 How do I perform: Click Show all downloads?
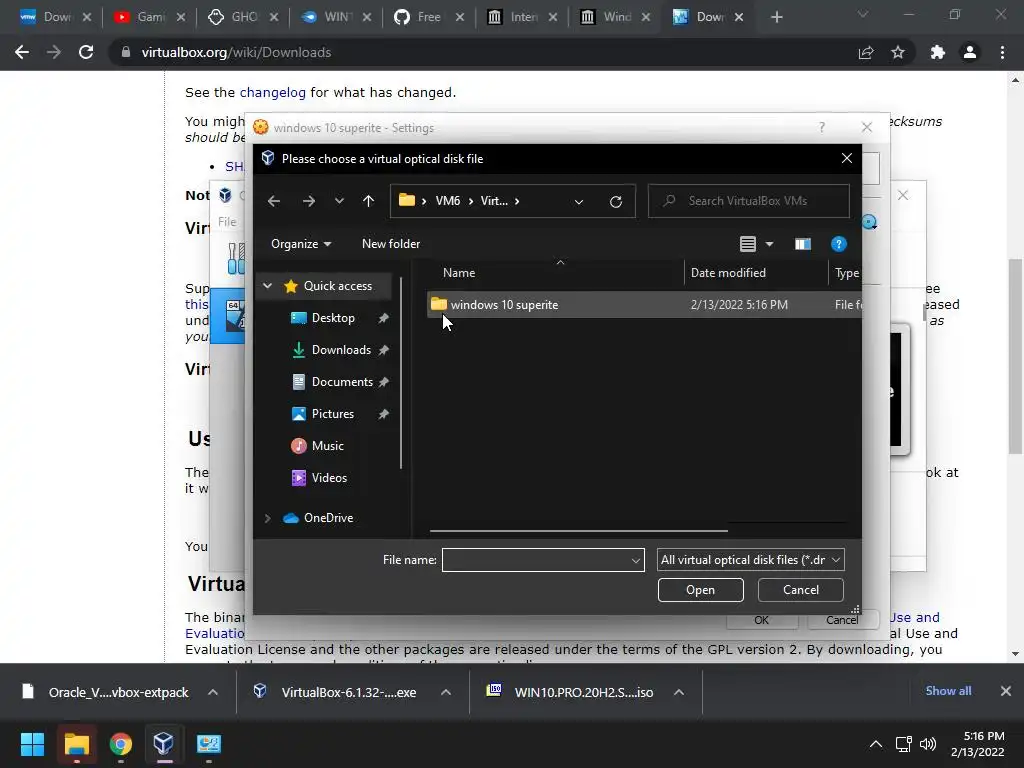948,691
